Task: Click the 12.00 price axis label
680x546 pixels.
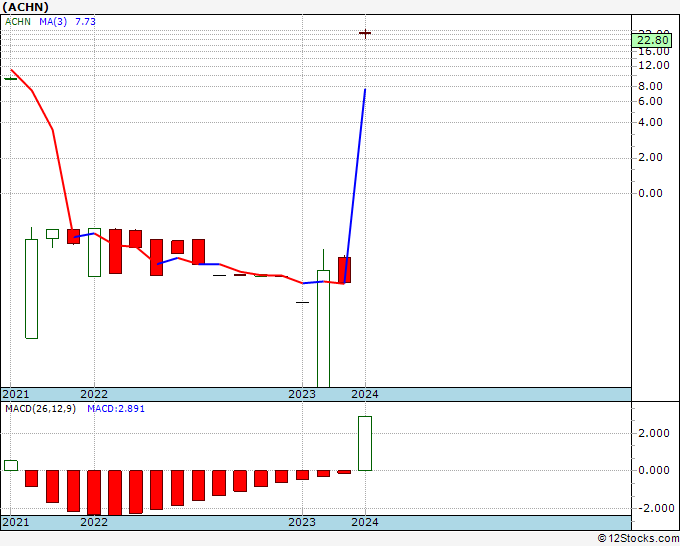Action: [654, 65]
